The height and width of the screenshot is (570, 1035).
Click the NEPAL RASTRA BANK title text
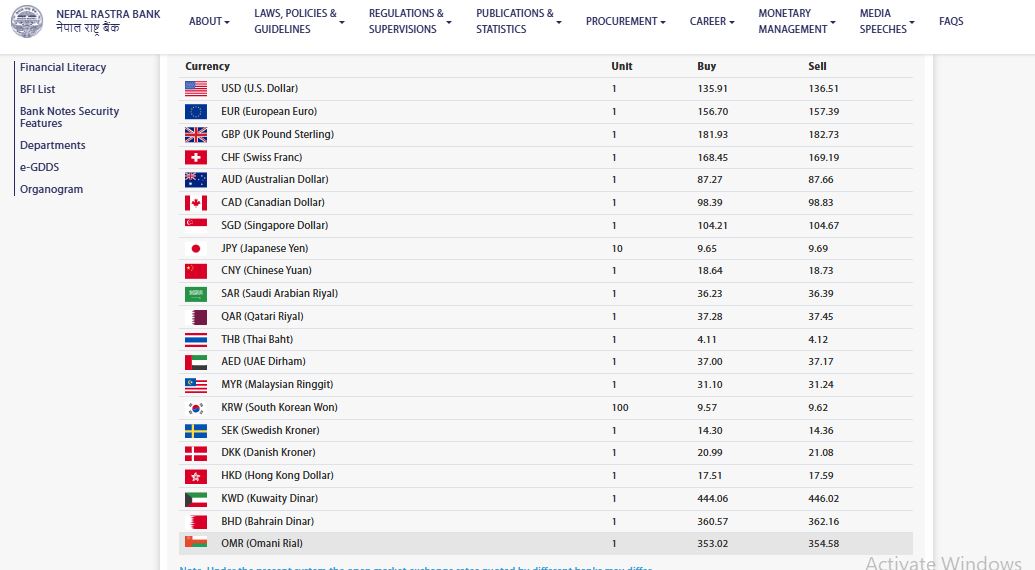pyautogui.click(x=108, y=14)
